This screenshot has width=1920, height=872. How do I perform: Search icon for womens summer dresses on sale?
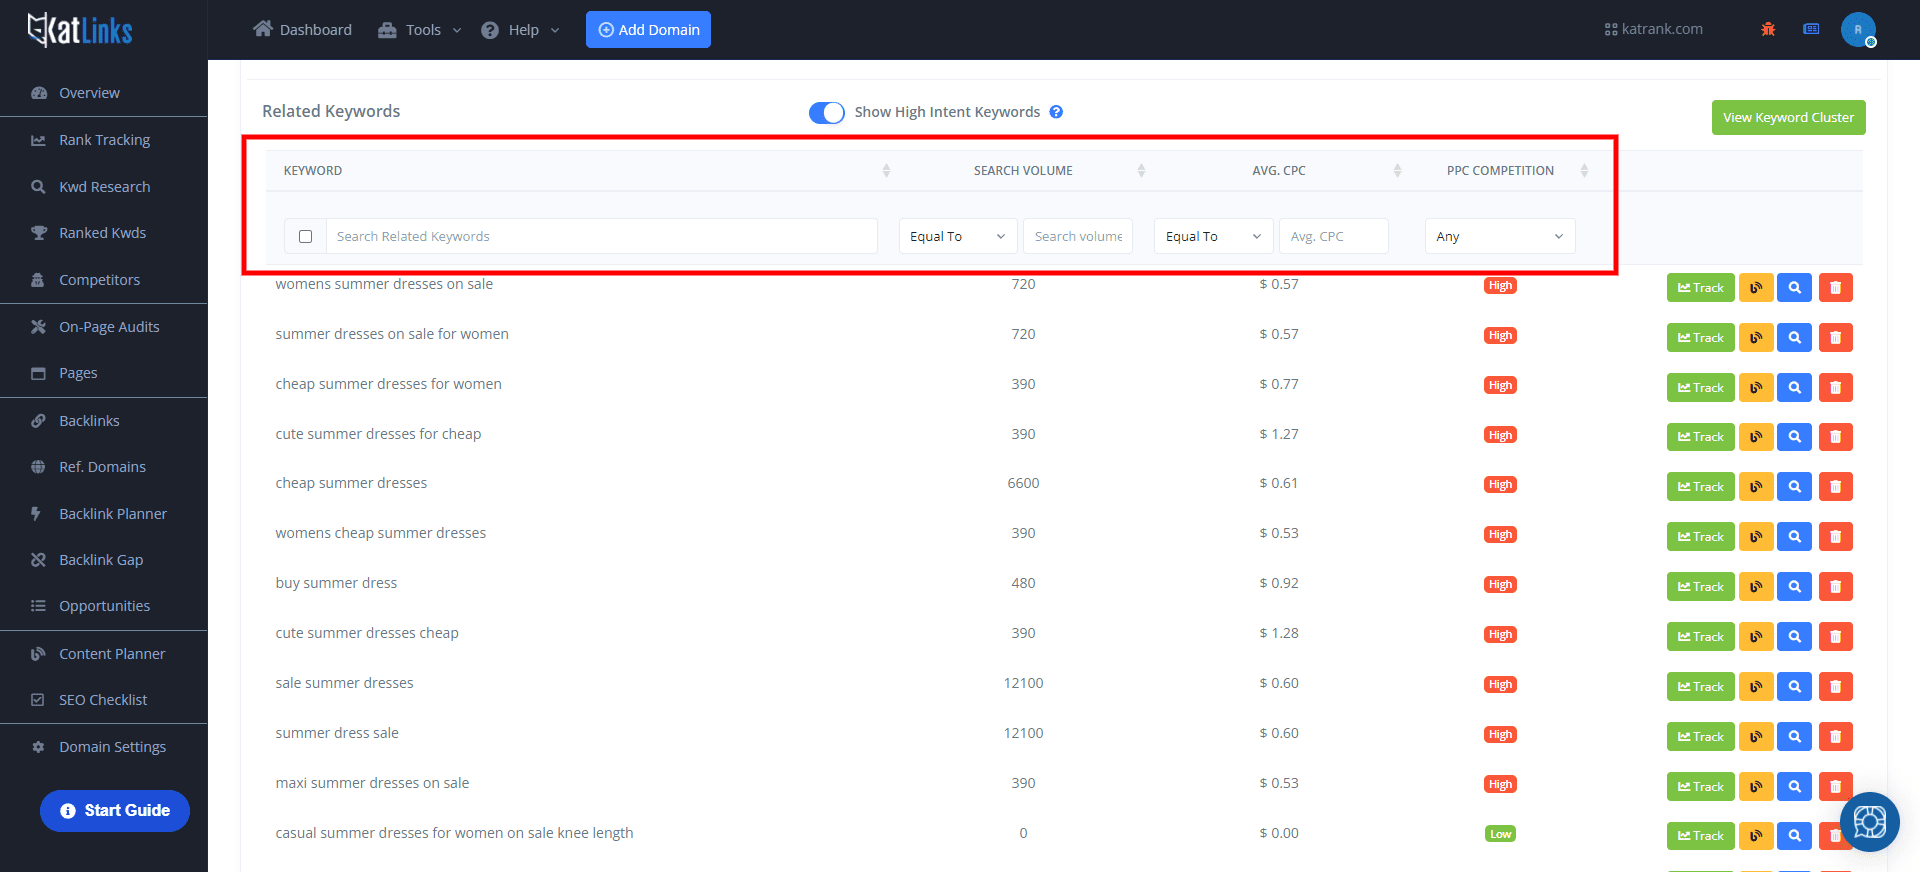coord(1795,288)
